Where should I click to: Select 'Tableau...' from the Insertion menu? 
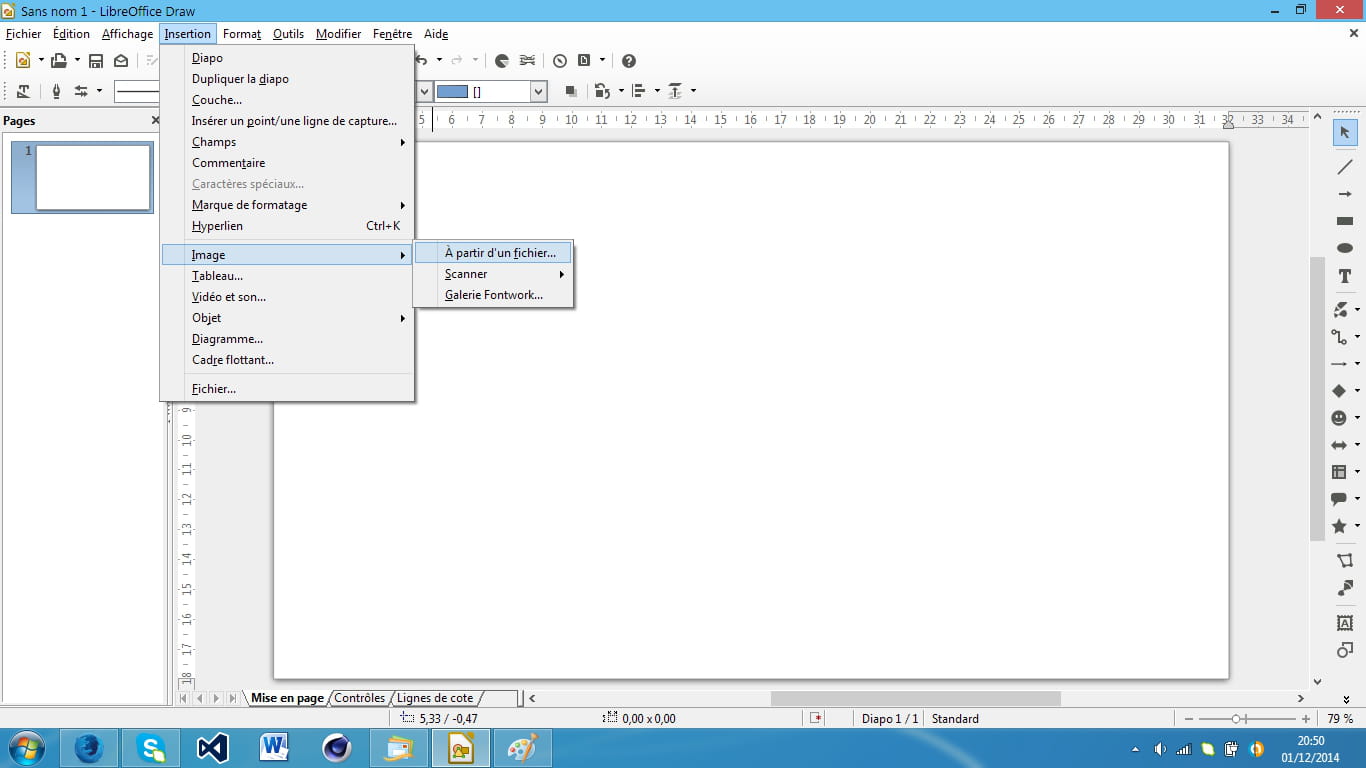pyautogui.click(x=287, y=276)
